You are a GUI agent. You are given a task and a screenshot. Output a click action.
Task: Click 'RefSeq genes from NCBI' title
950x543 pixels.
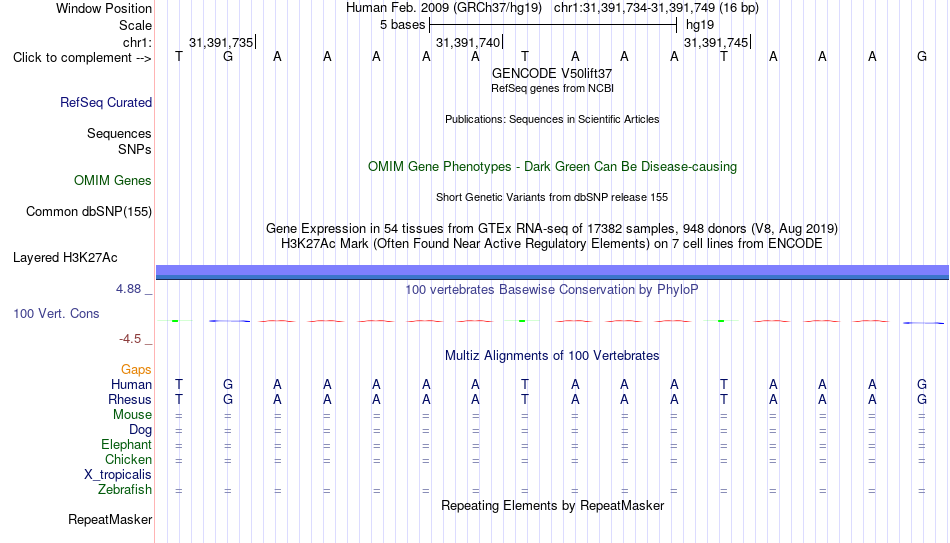click(552, 88)
